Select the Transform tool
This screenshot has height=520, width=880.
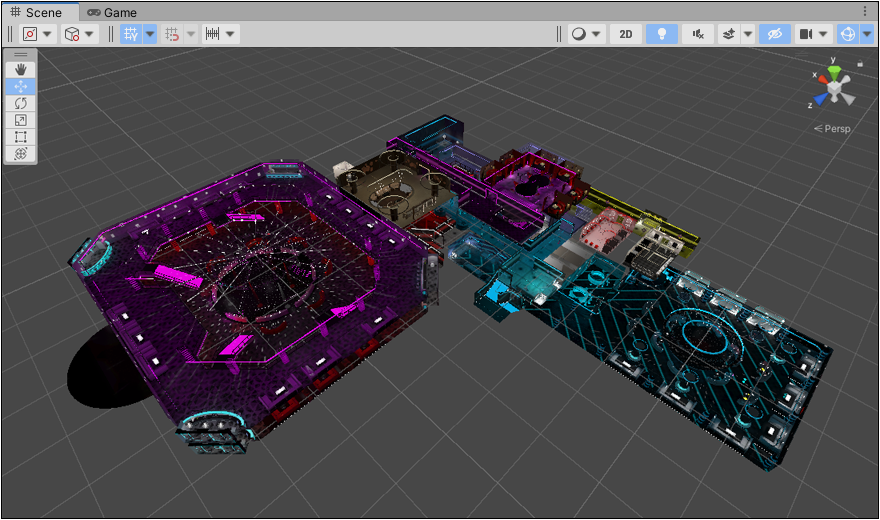pyautogui.click(x=21, y=153)
